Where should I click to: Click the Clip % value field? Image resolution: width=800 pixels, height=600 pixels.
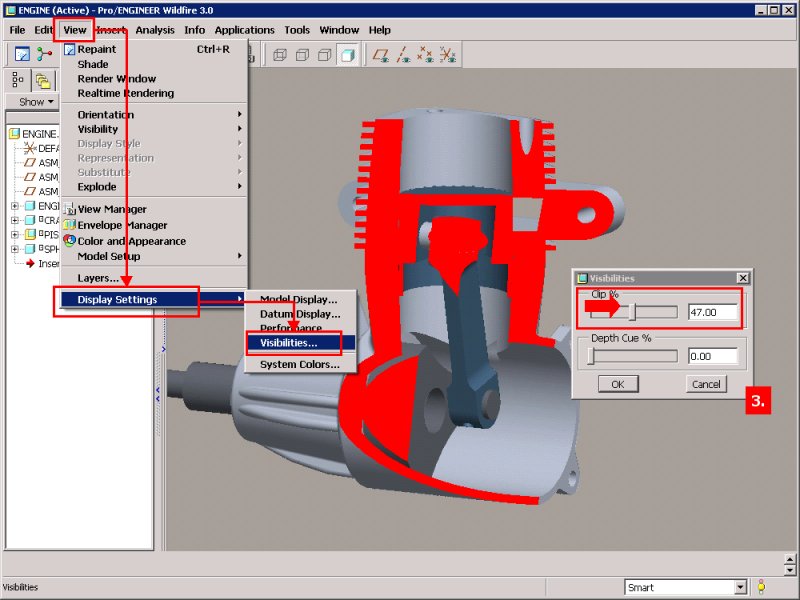[712, 312]
